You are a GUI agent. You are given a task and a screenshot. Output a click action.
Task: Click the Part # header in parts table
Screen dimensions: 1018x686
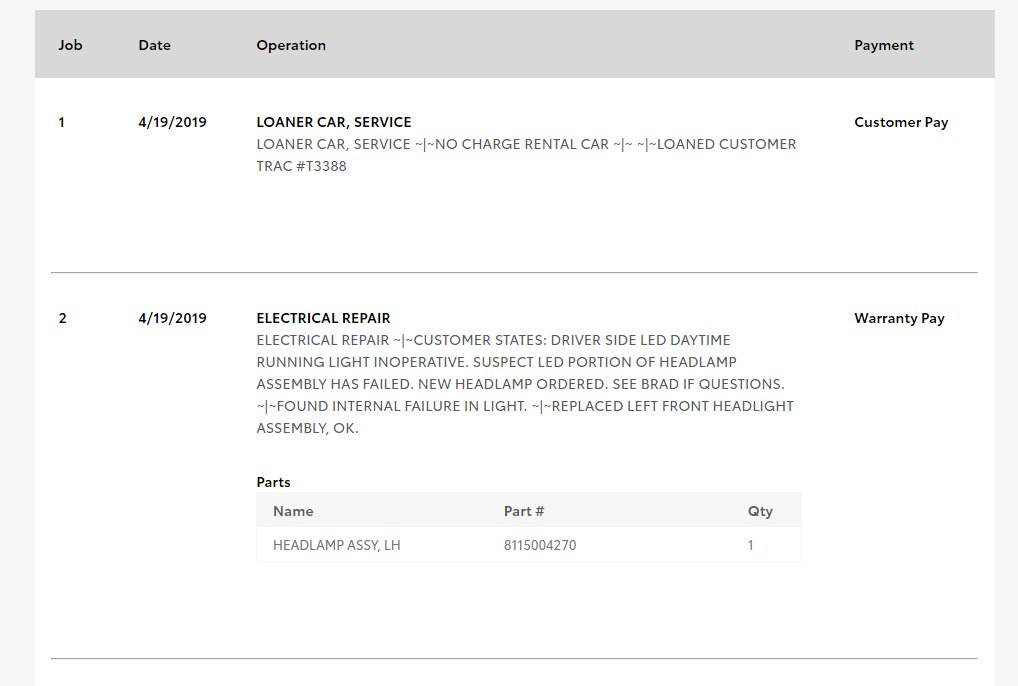[x=524, y=511]
